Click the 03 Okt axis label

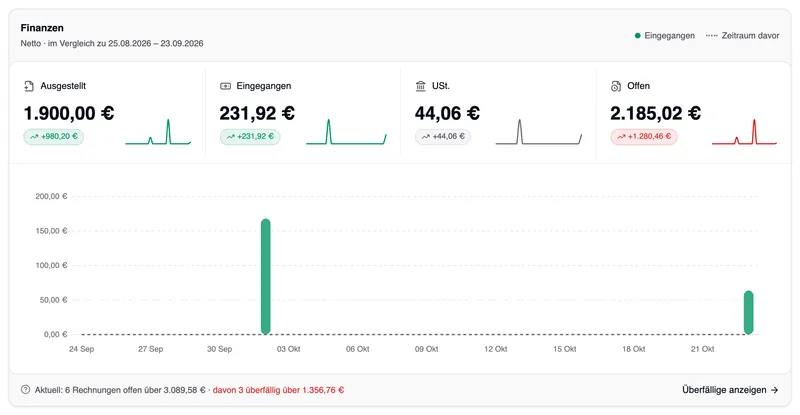click(x=288, y=349)
